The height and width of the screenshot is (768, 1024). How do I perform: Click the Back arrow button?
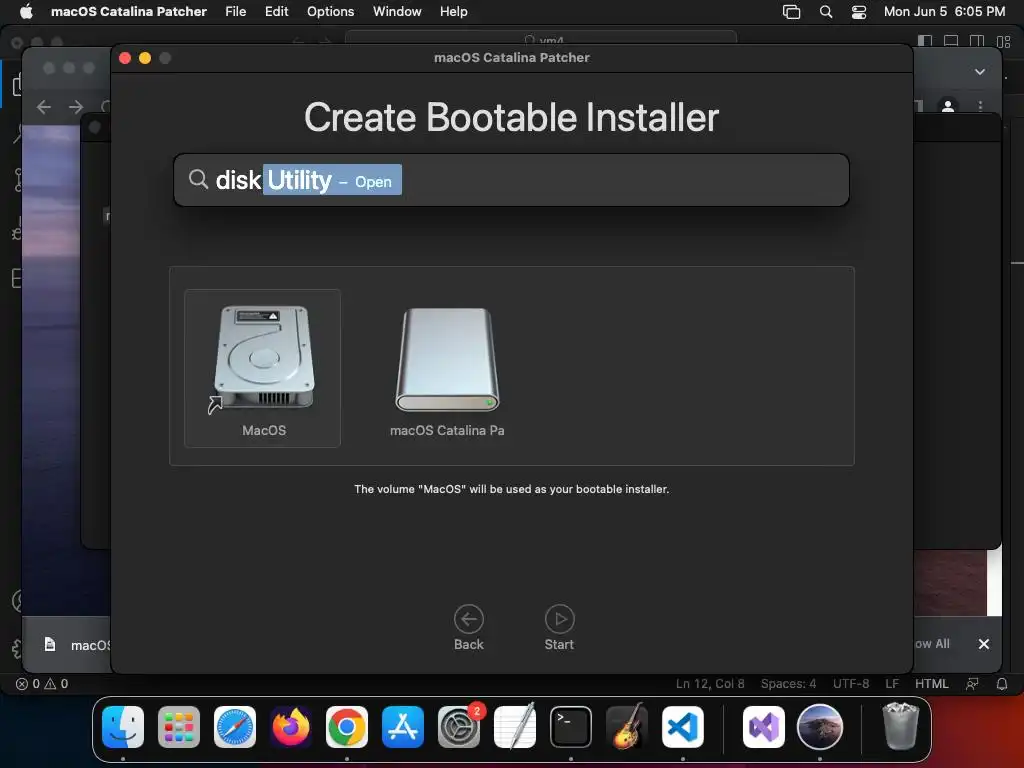[x=468, y=628]
